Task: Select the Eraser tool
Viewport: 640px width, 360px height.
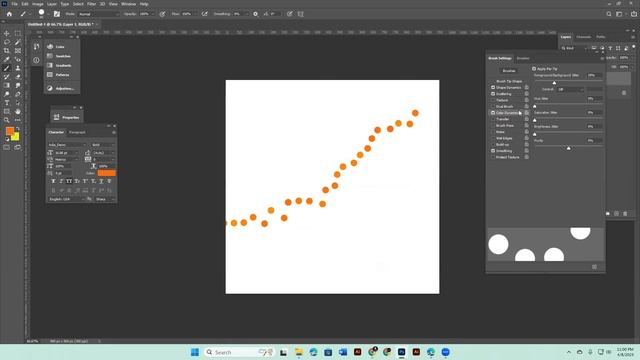Action: tap(18, 77)
